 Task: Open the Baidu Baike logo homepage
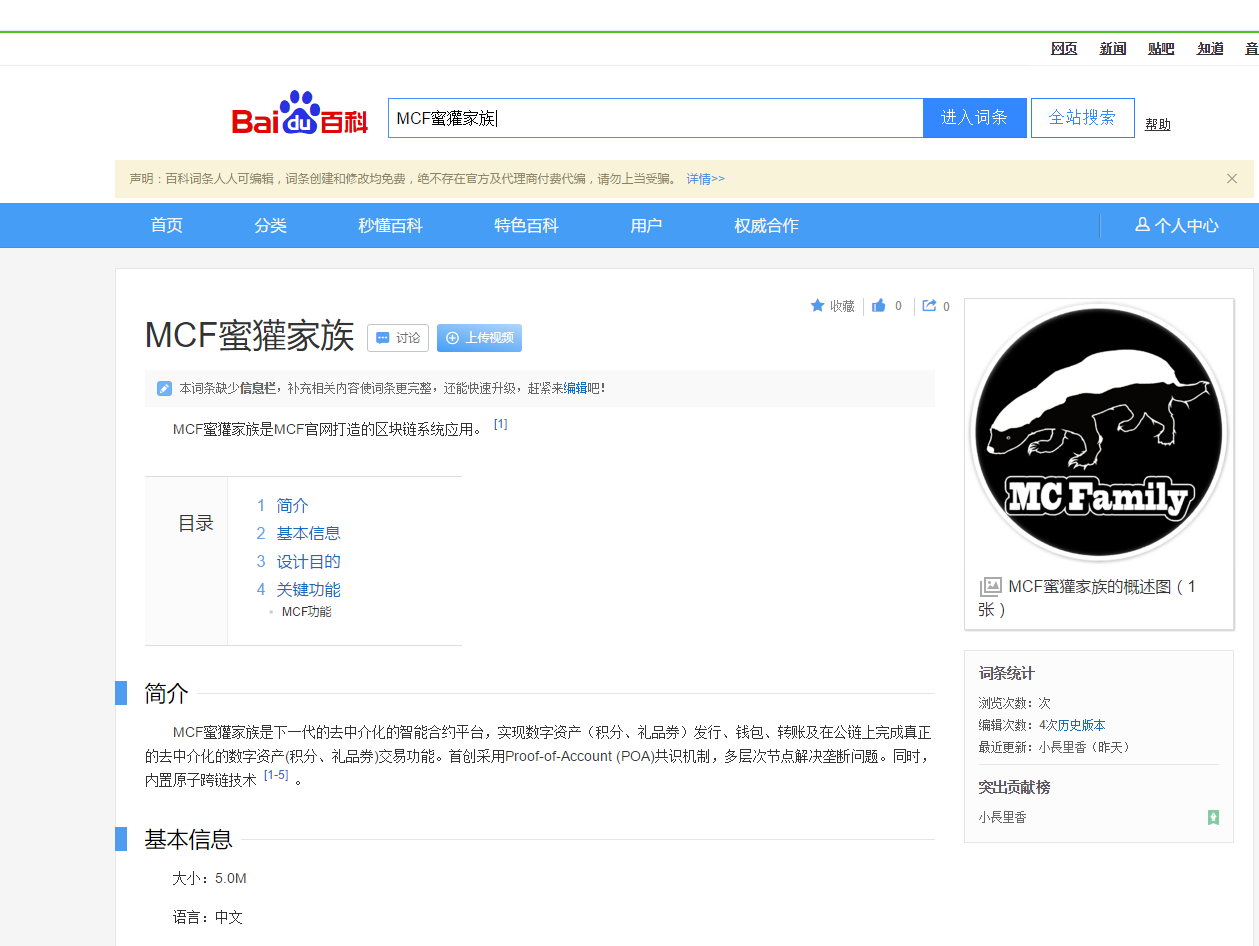[301, 115]
